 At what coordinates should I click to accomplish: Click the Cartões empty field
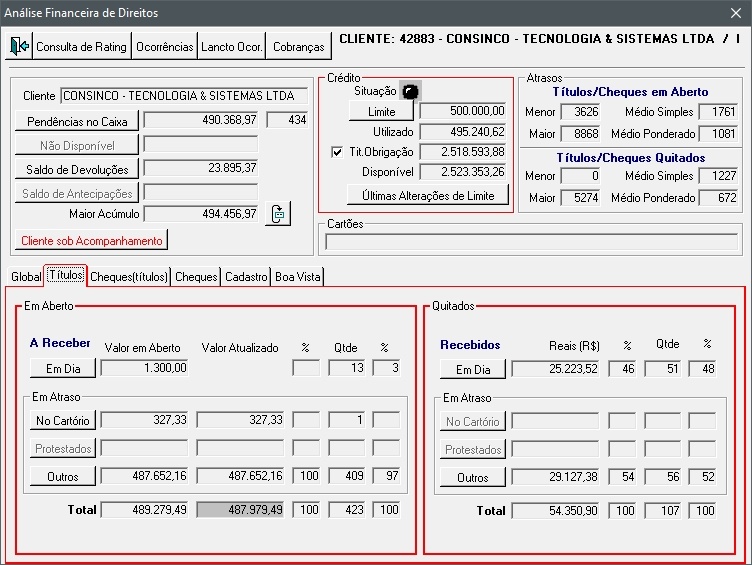pyautogui.click(x=531, y=241)
